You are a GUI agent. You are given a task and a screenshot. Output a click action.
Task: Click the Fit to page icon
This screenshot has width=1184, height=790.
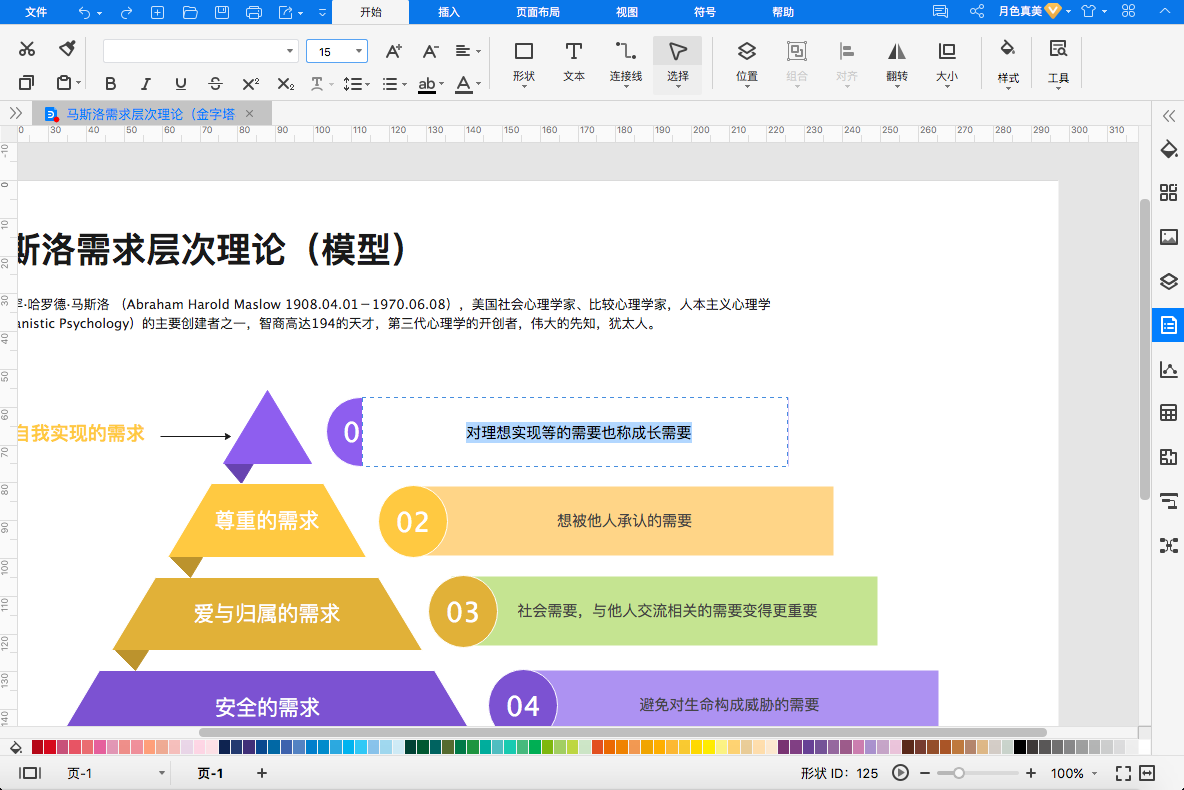(x=1123, y=773)
